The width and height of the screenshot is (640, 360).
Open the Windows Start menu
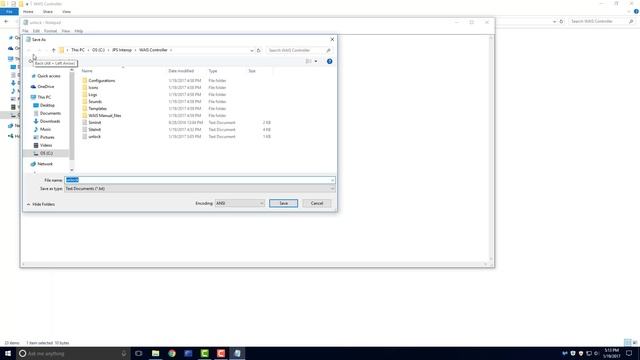(8, 353)
